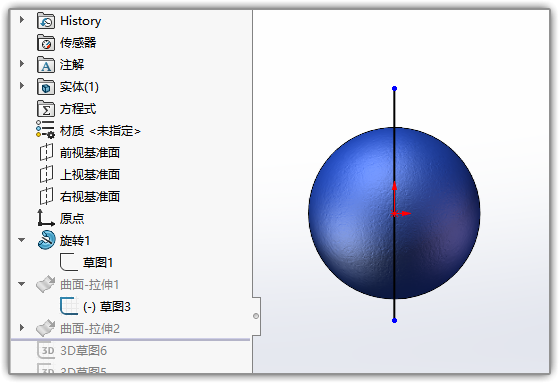This screenshot has width=559, height=383.
Task: Click the 原点 origin icon
Action: pyautogui.click(x=46, y=218)
